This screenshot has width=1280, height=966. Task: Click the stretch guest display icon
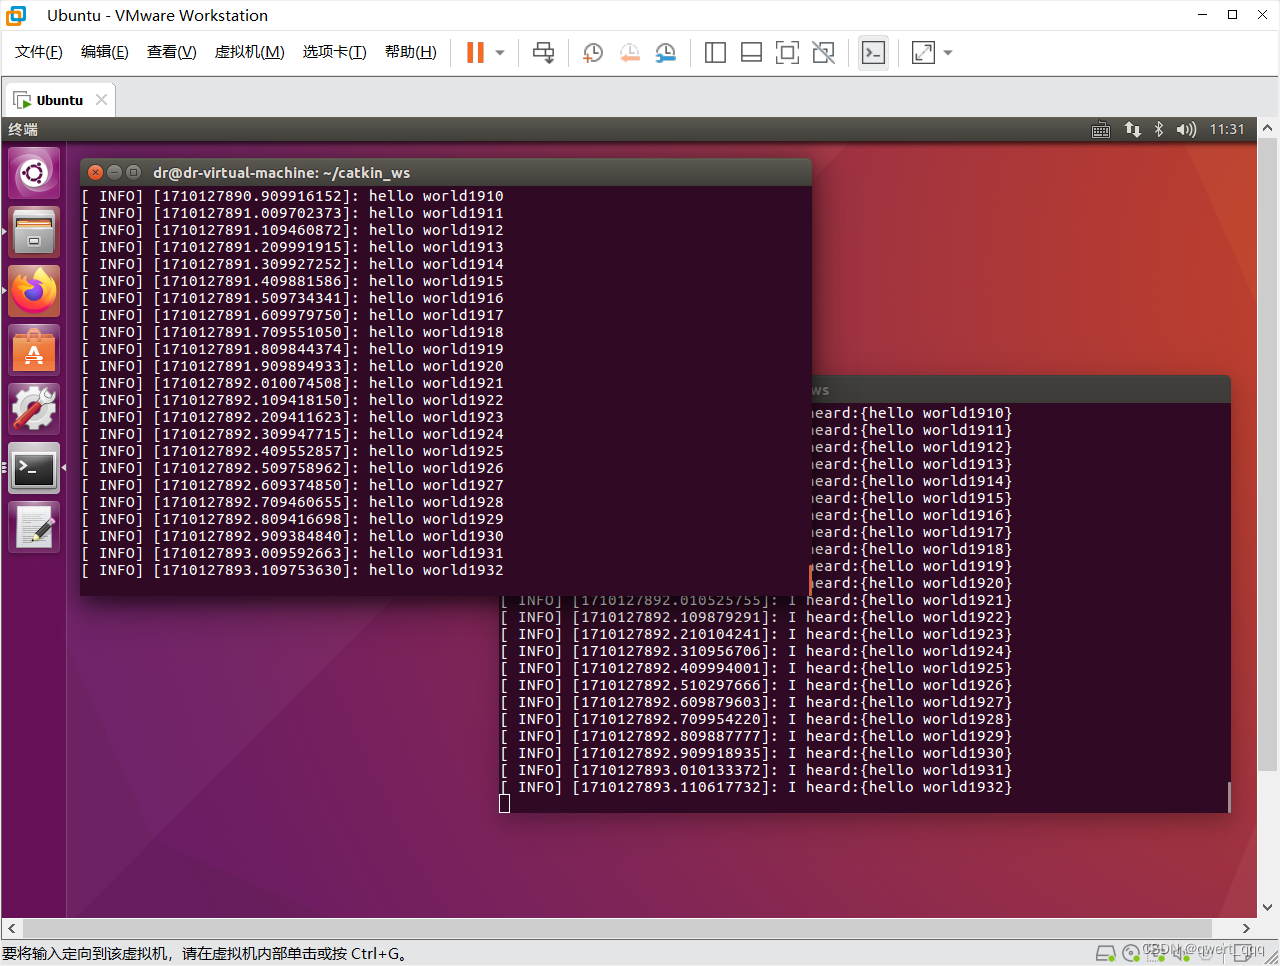tap(923, 53)
